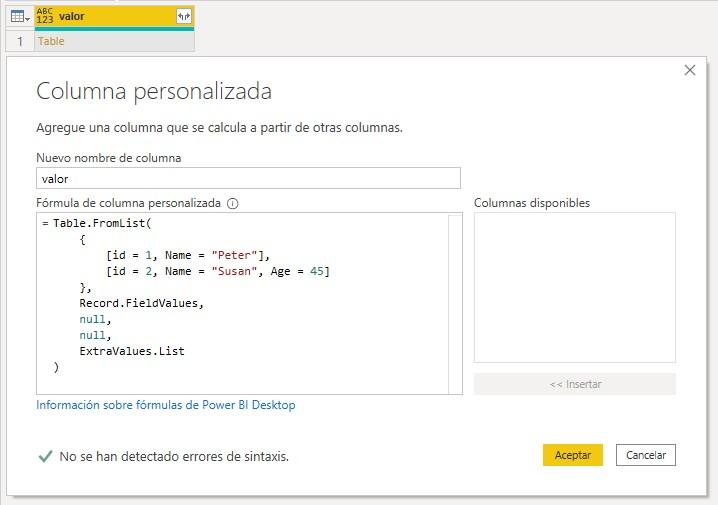
Task: Open Información sobre fórmulas de Power BI Desktop
Action: point(166,405)
